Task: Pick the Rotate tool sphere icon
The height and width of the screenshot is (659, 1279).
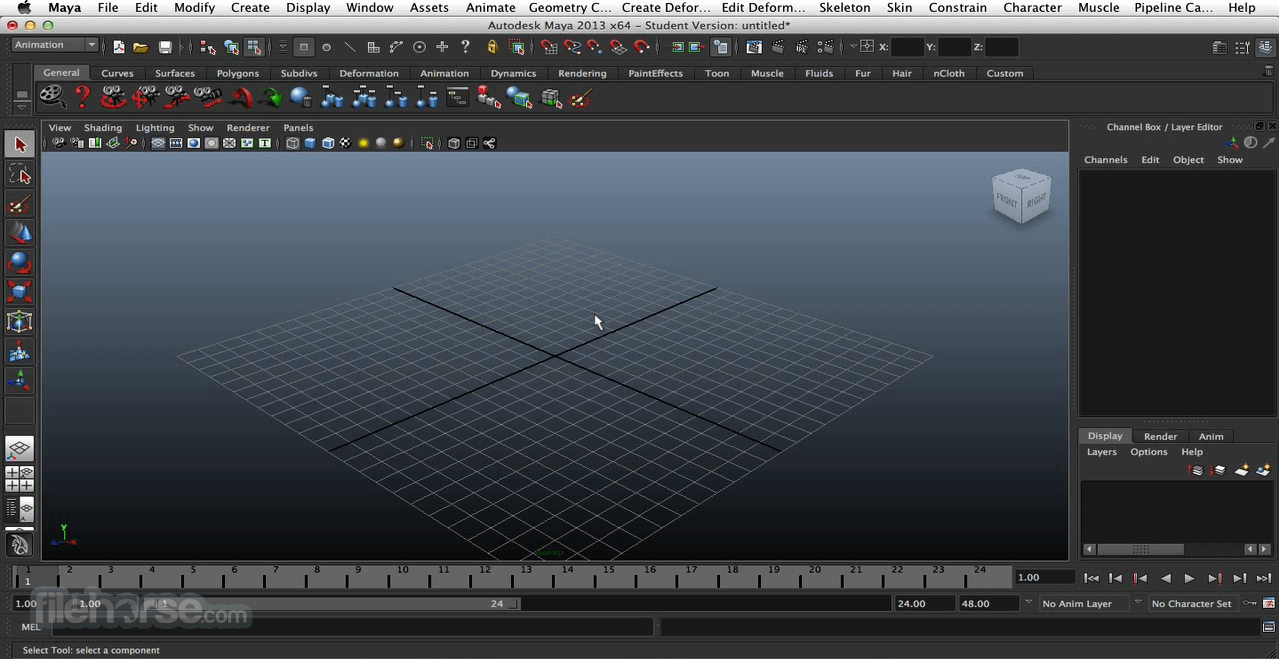Action: pos(19,263)
